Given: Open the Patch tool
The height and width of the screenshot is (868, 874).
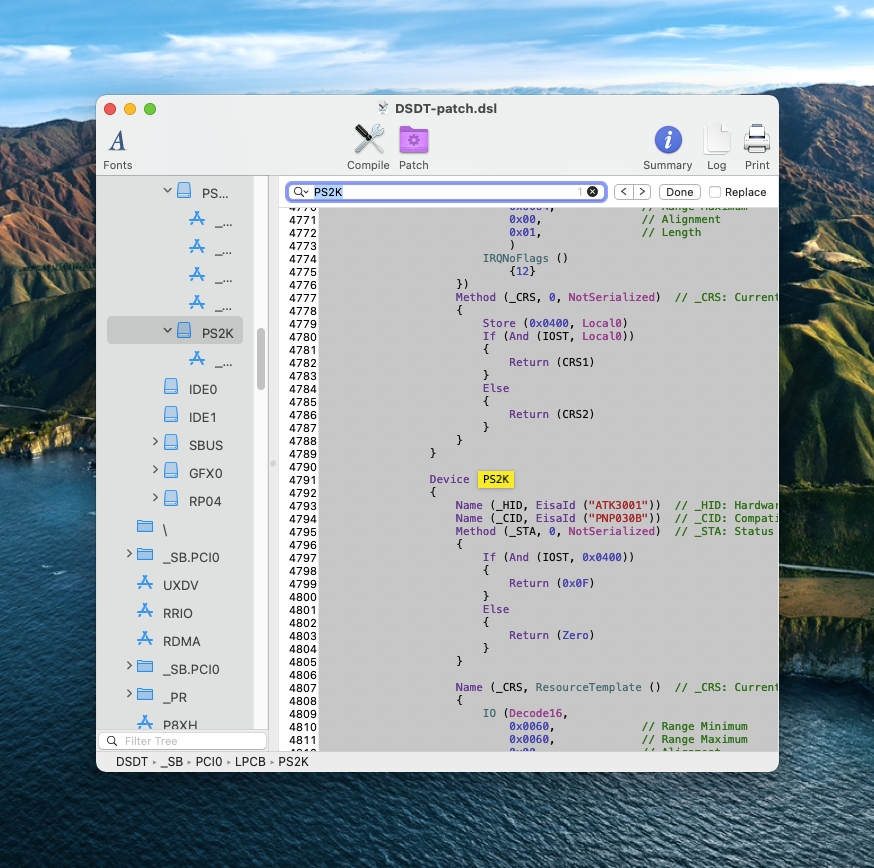Looking at the screenshot, I should 413,141.
